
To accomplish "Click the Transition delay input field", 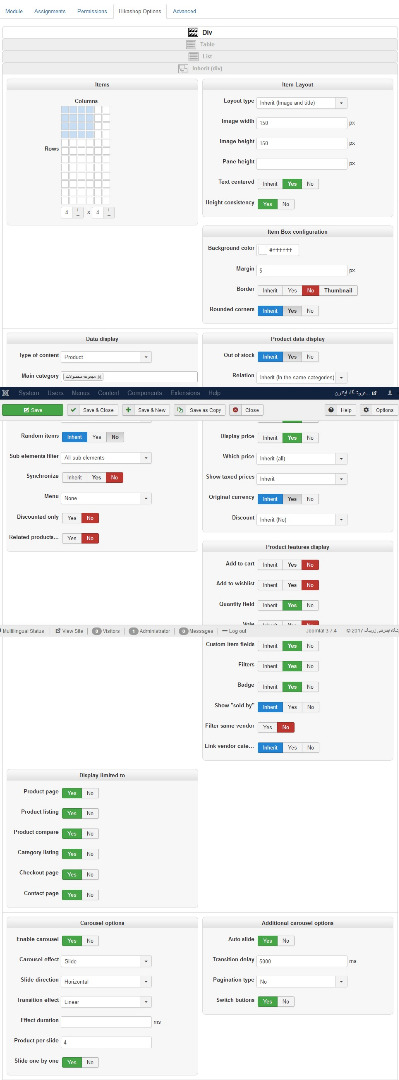I will tap(302, 961).
